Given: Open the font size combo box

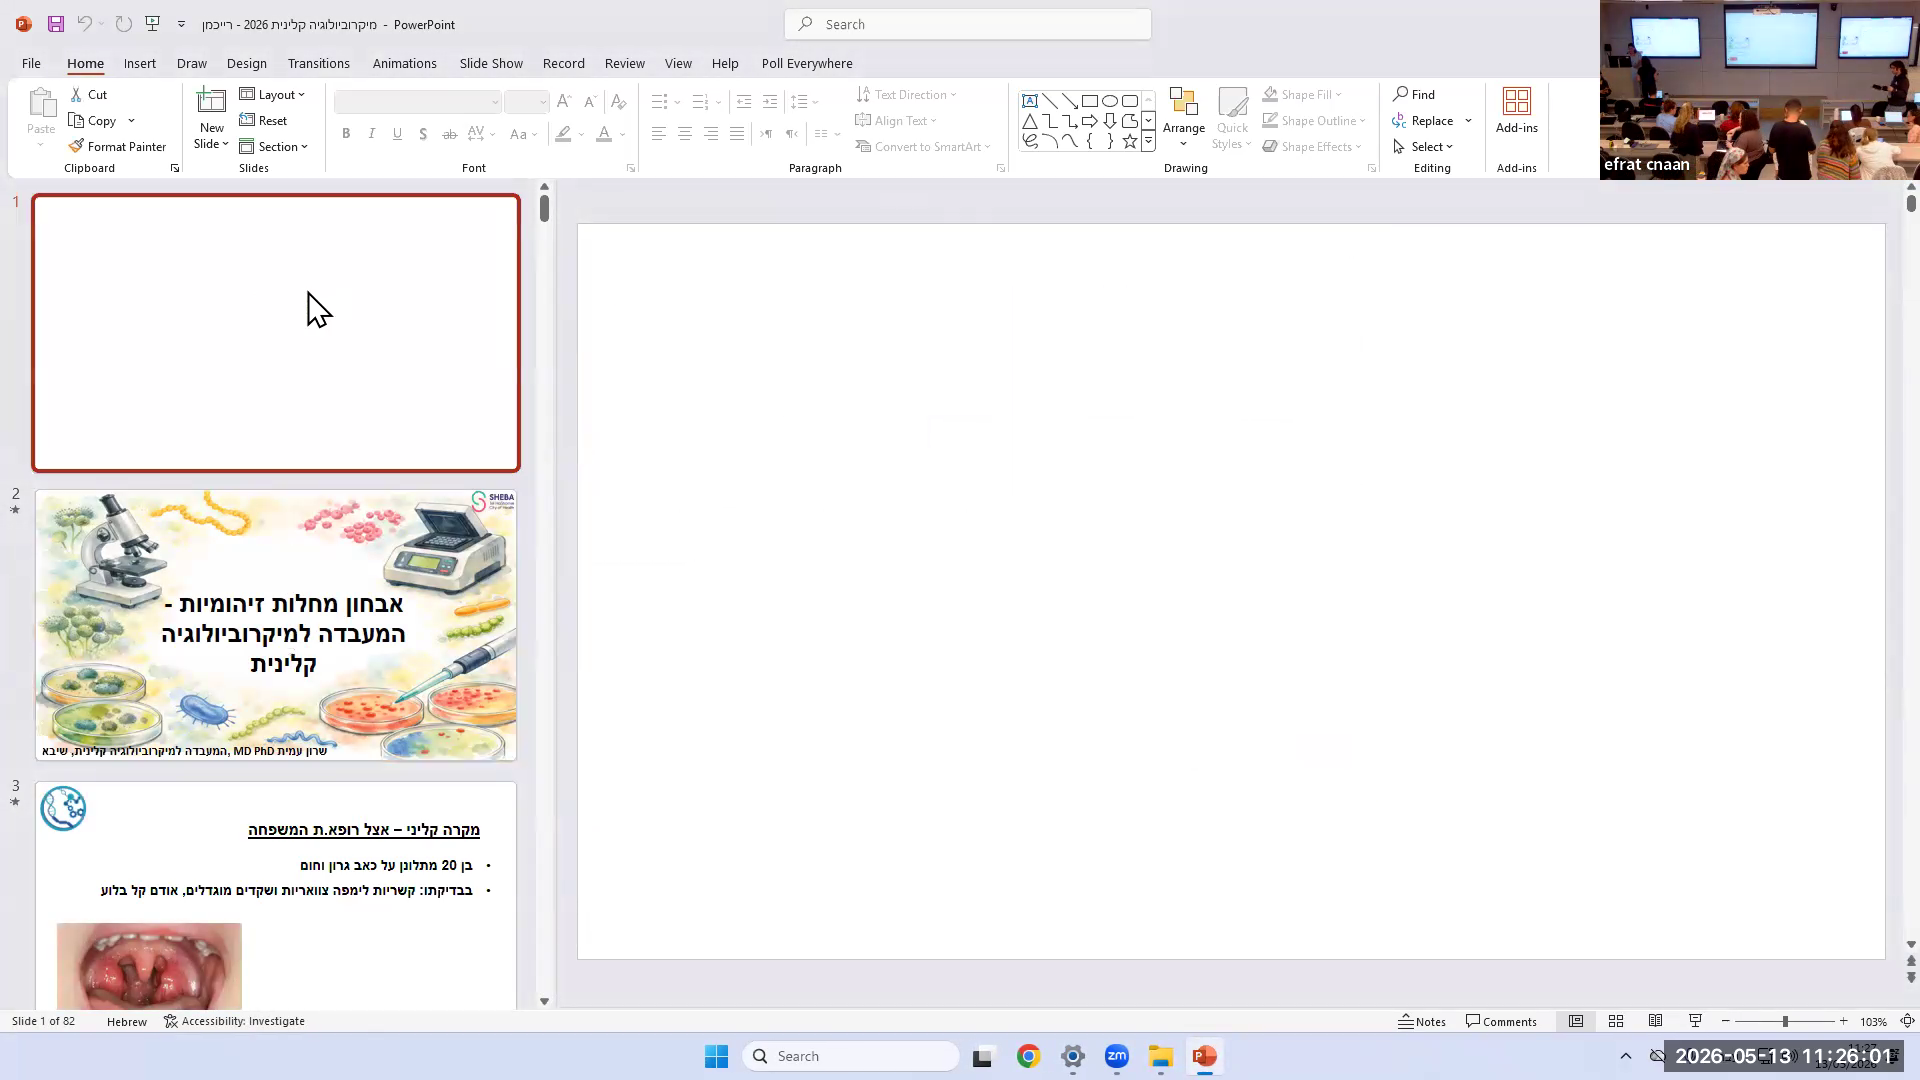Looking at the screenshot, I should pyautogui.click(x=527, y=102).
